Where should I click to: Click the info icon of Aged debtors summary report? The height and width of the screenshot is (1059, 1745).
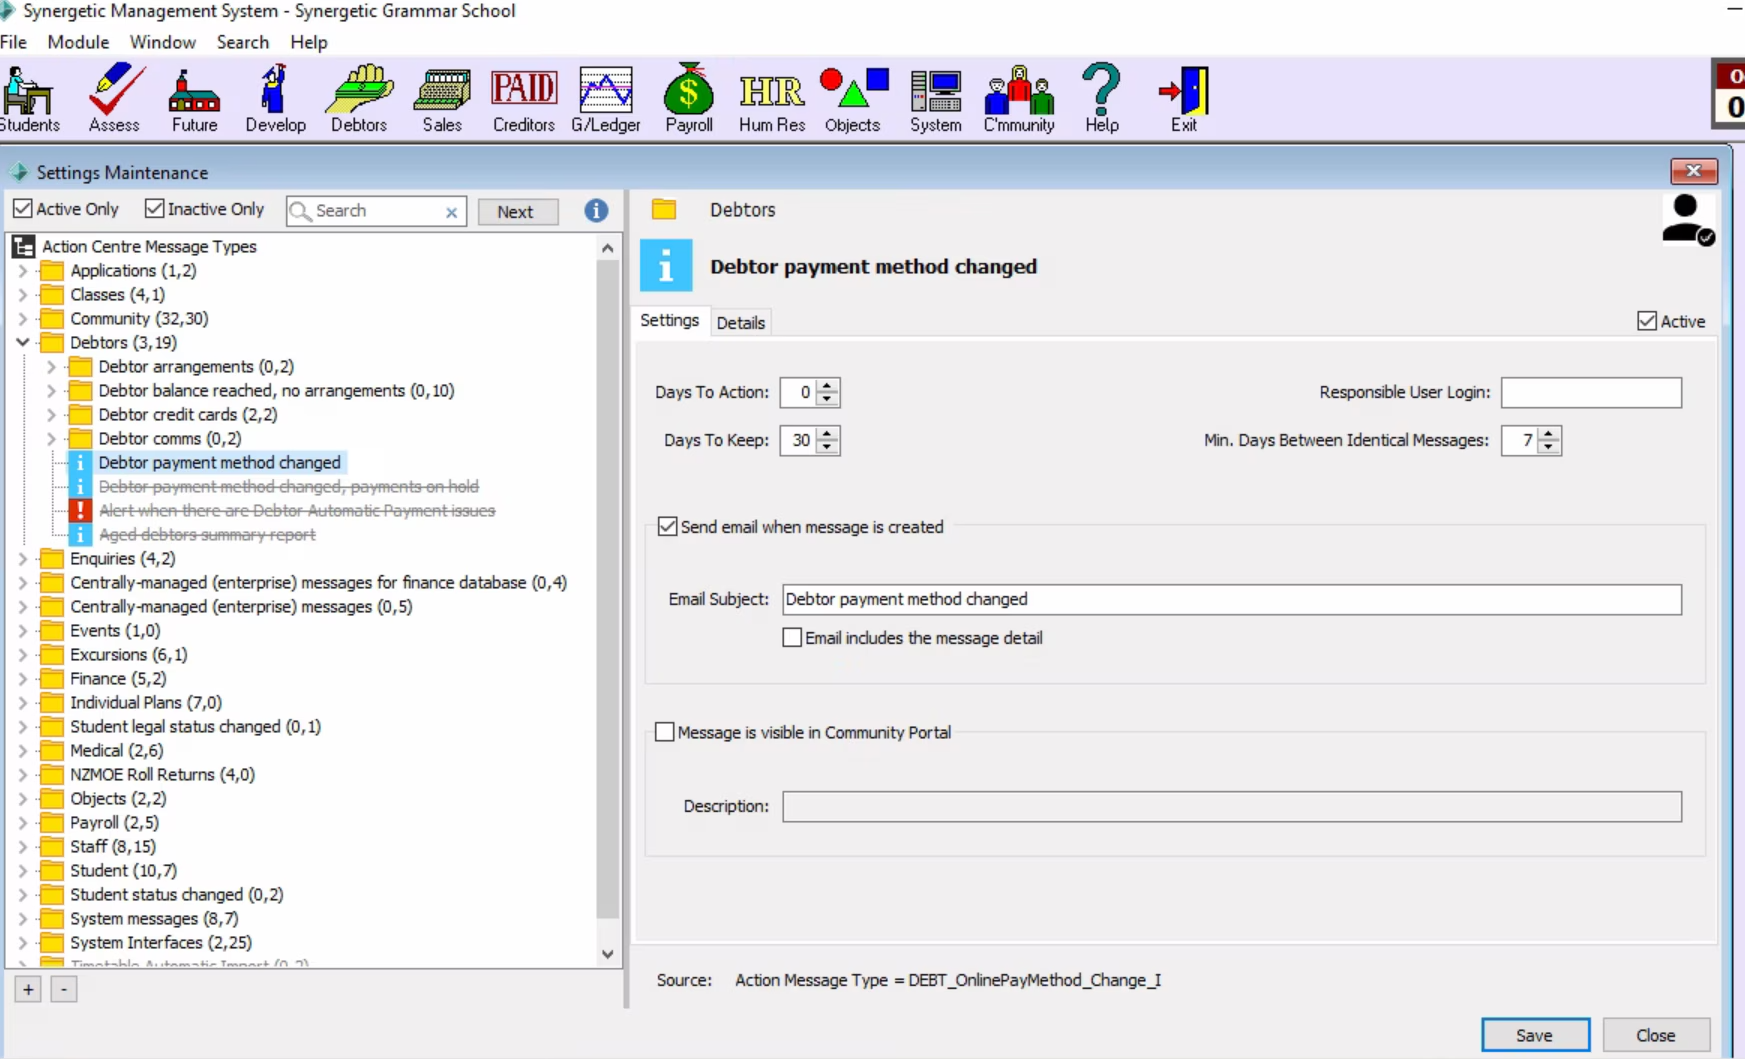click(x=80, y=534)
